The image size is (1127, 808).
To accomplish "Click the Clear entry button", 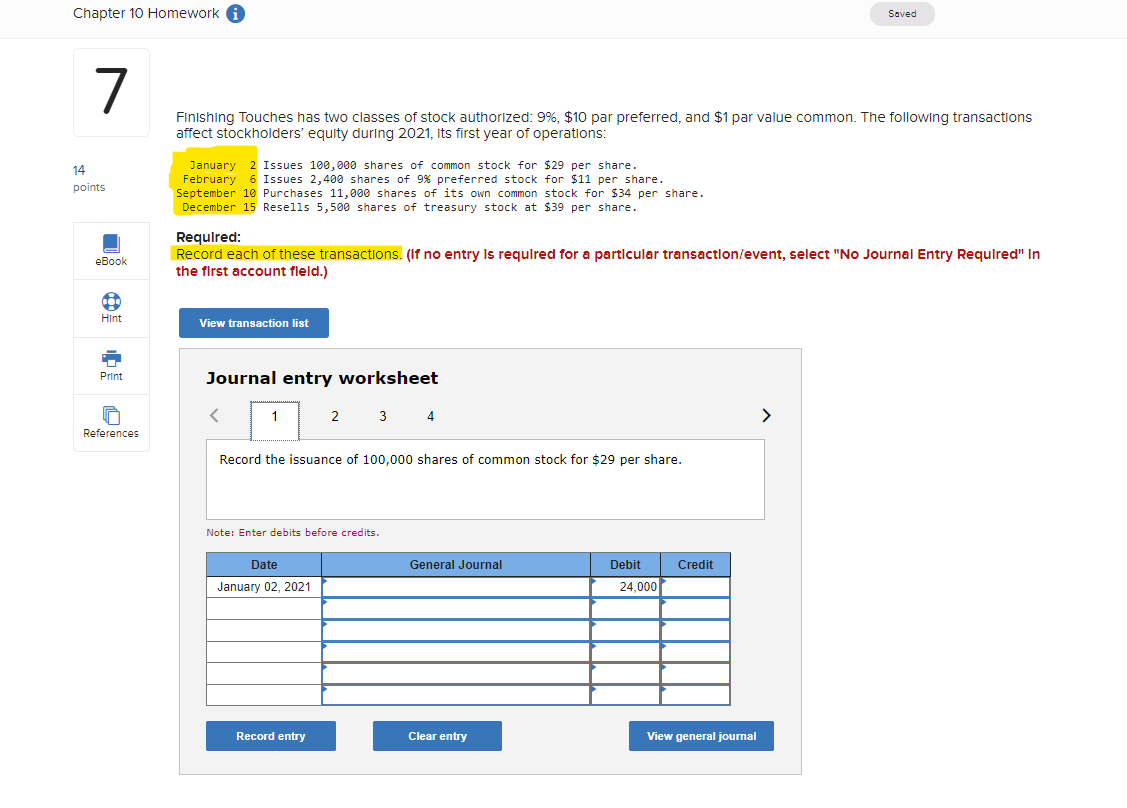I will point(437,736).
